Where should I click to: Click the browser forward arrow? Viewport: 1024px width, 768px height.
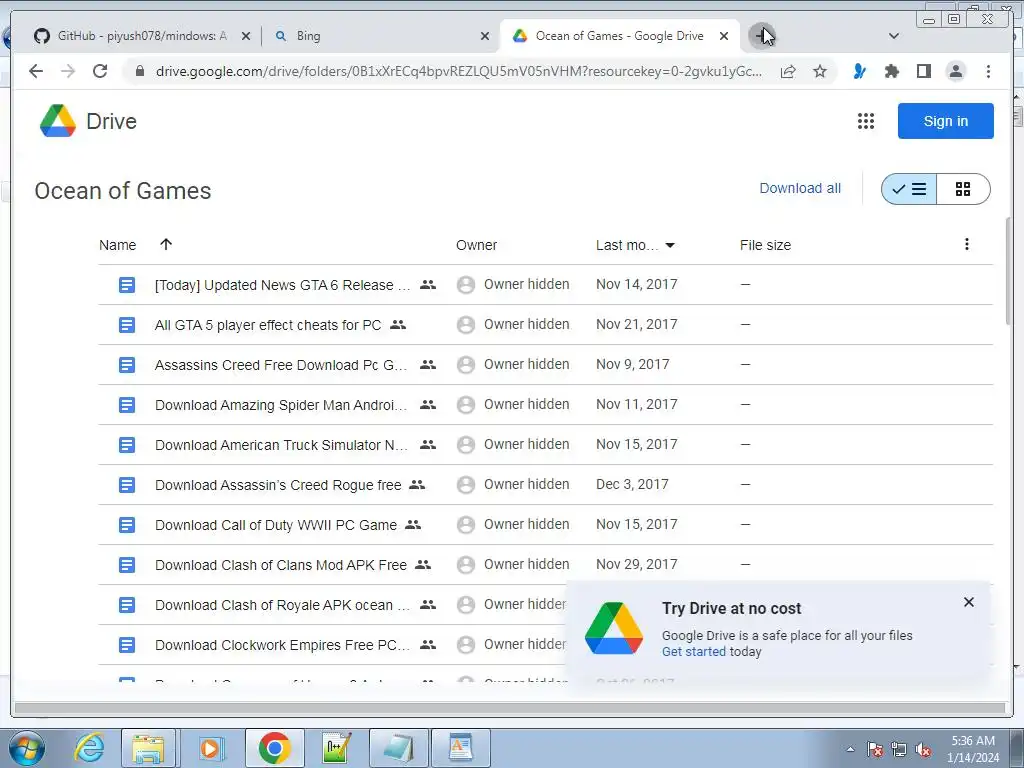click(x=68, y=71)
